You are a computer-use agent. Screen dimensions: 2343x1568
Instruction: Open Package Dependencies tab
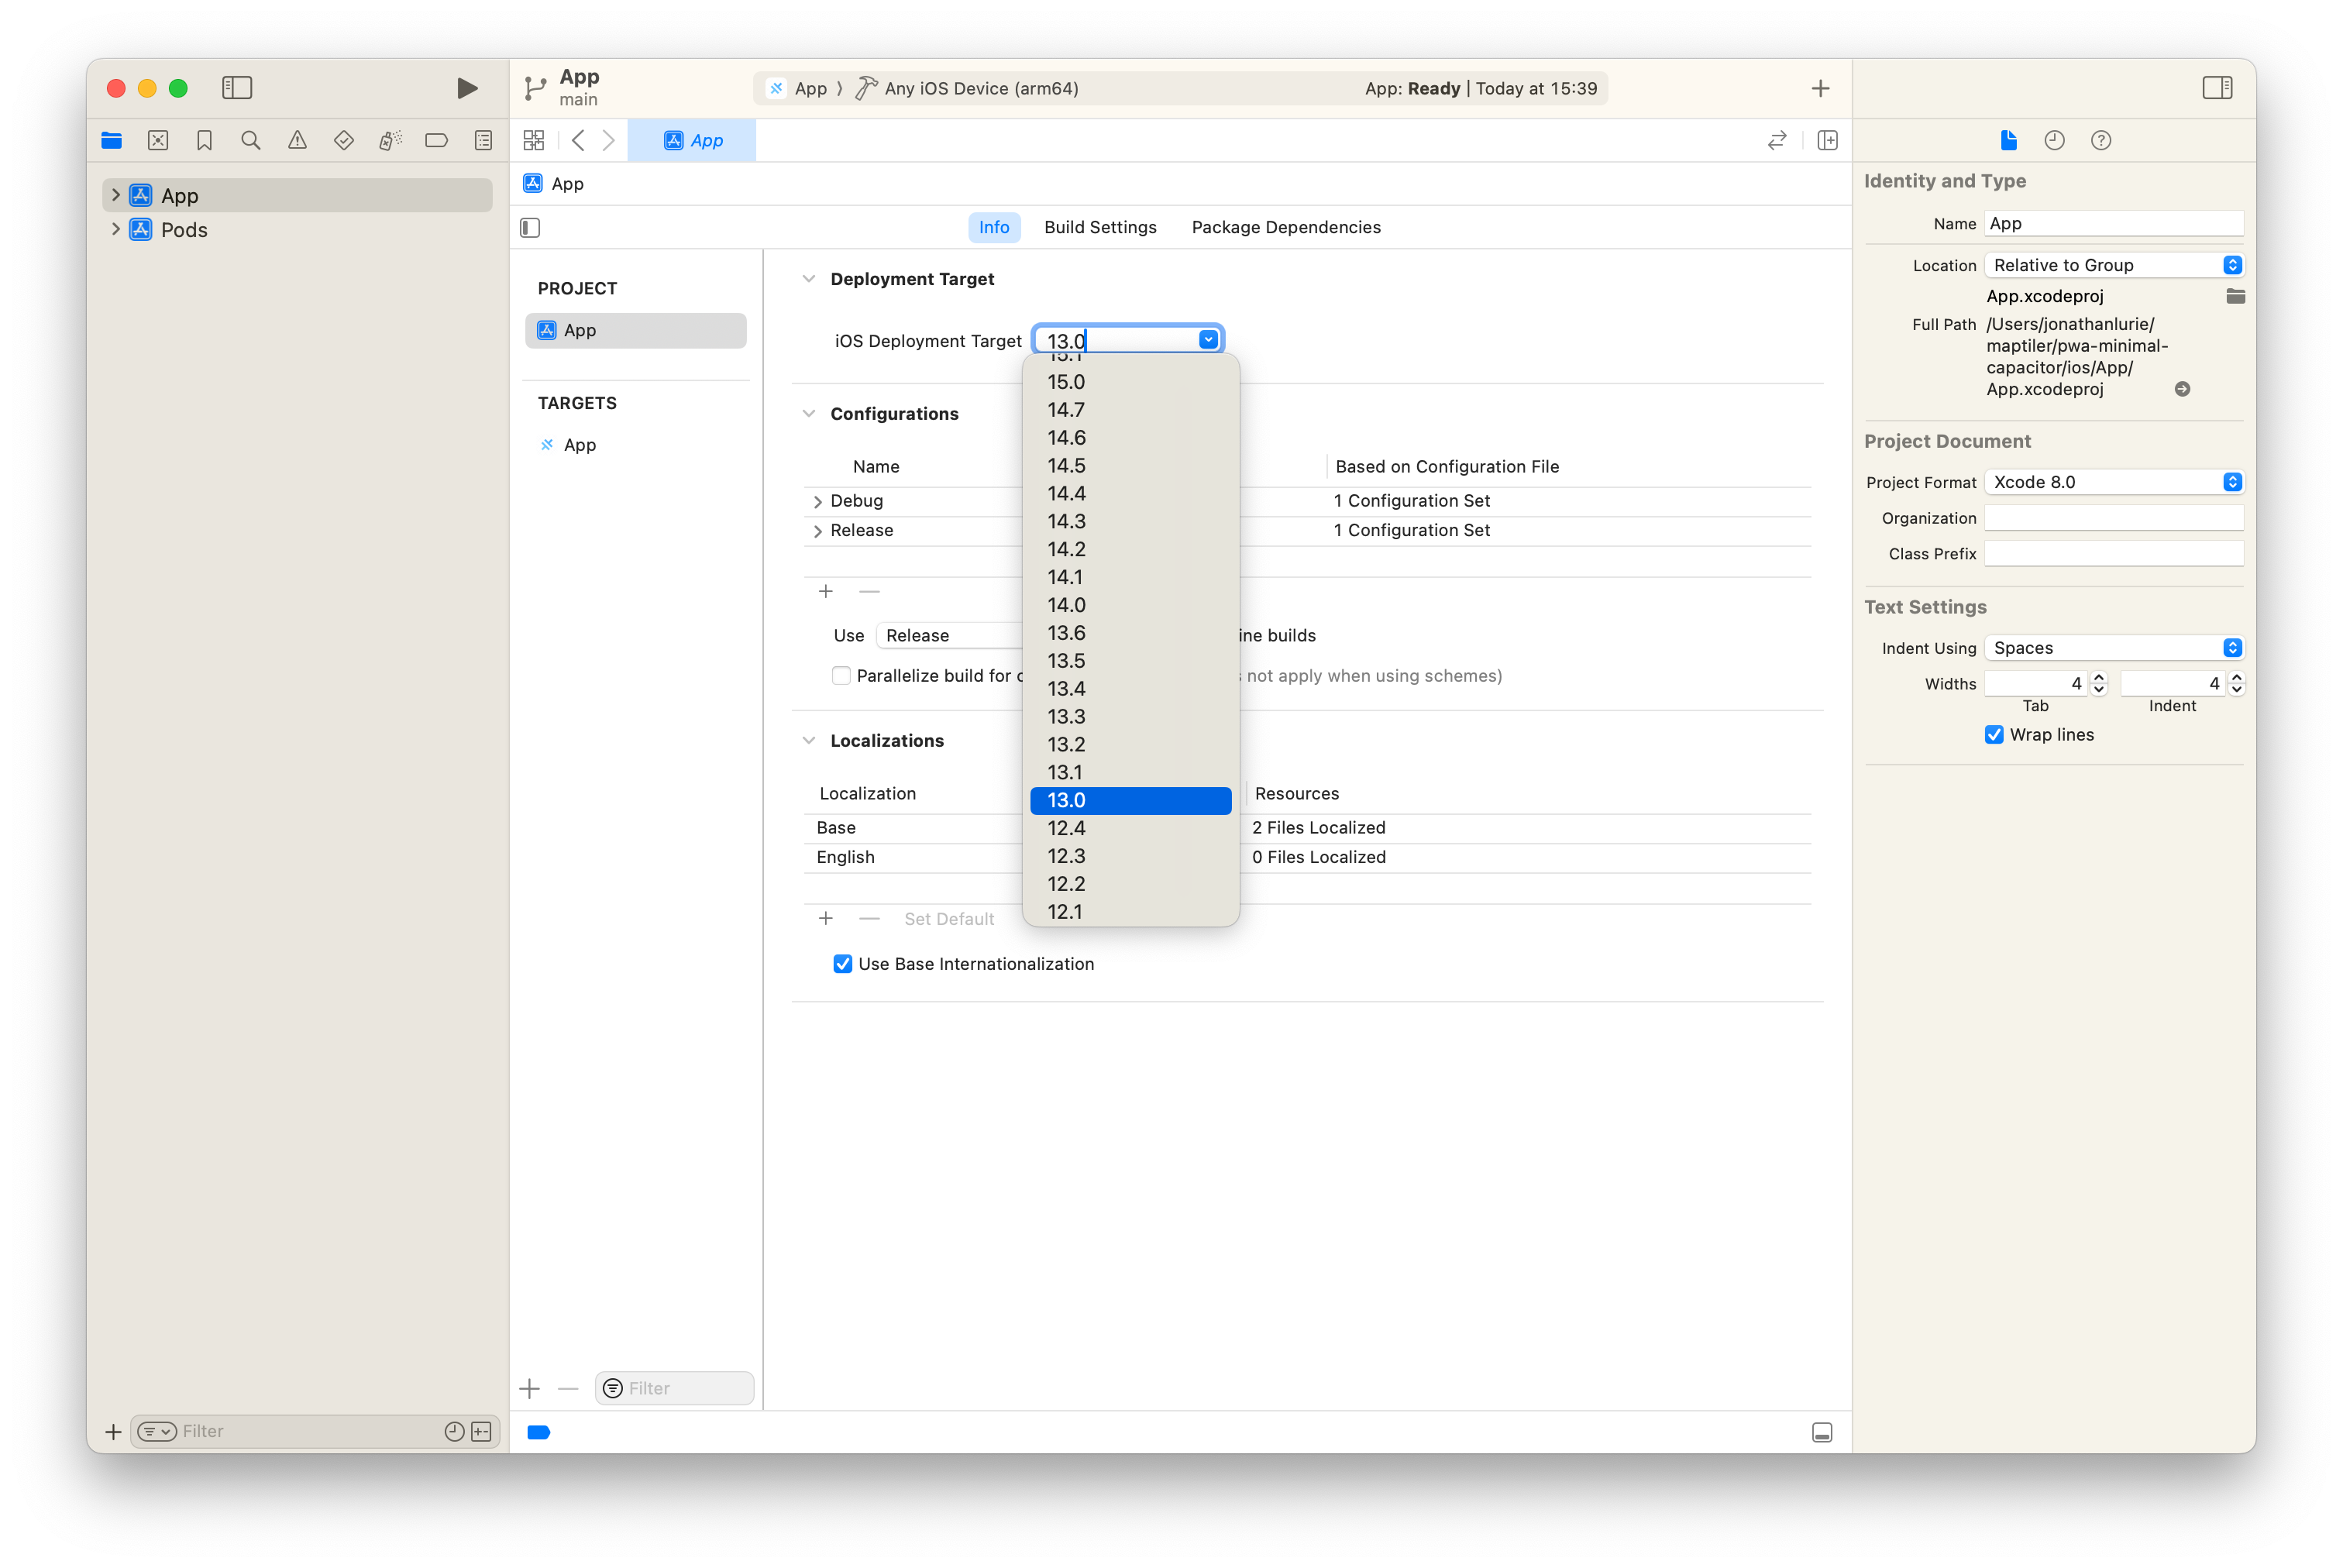(1285, 227)
